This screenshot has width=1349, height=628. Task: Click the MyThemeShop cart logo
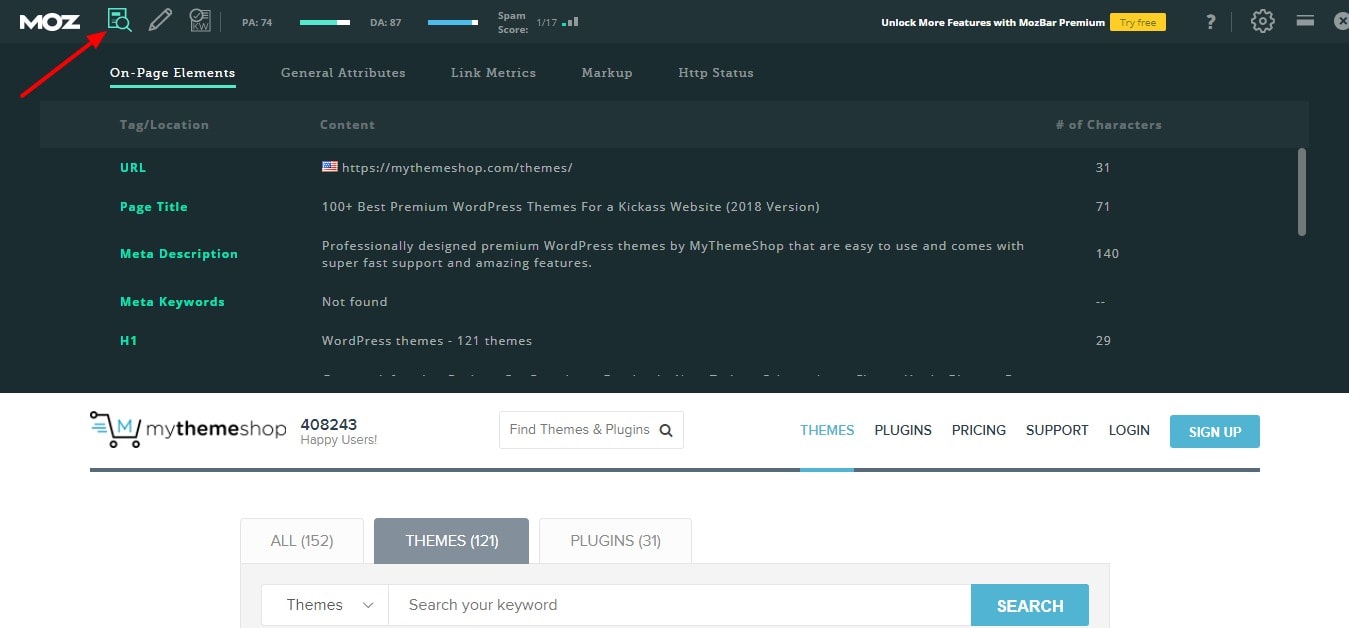(x=116, y=429)
